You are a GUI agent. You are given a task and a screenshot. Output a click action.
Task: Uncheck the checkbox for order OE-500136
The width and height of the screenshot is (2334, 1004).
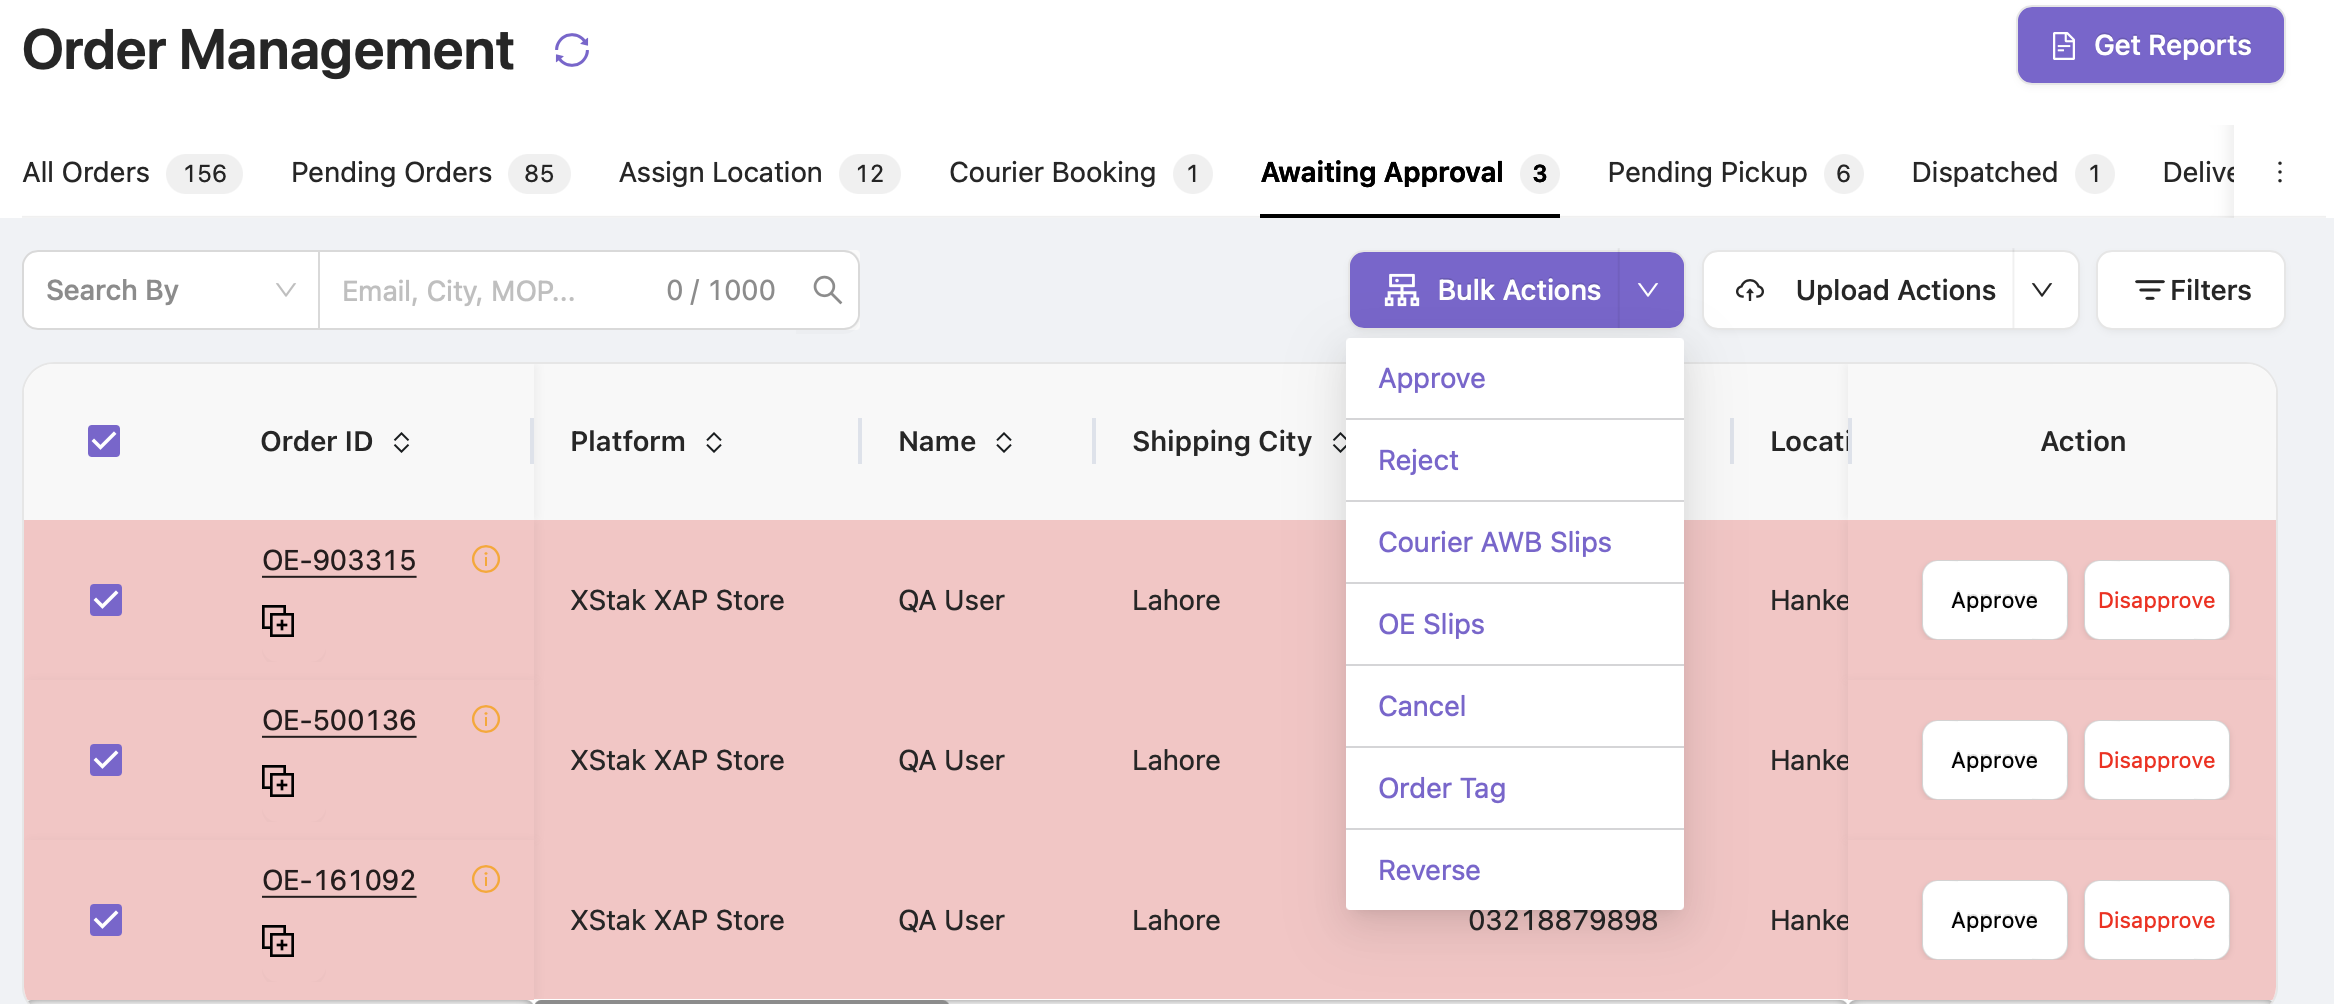pyautogui.click(x=106, y=760)
